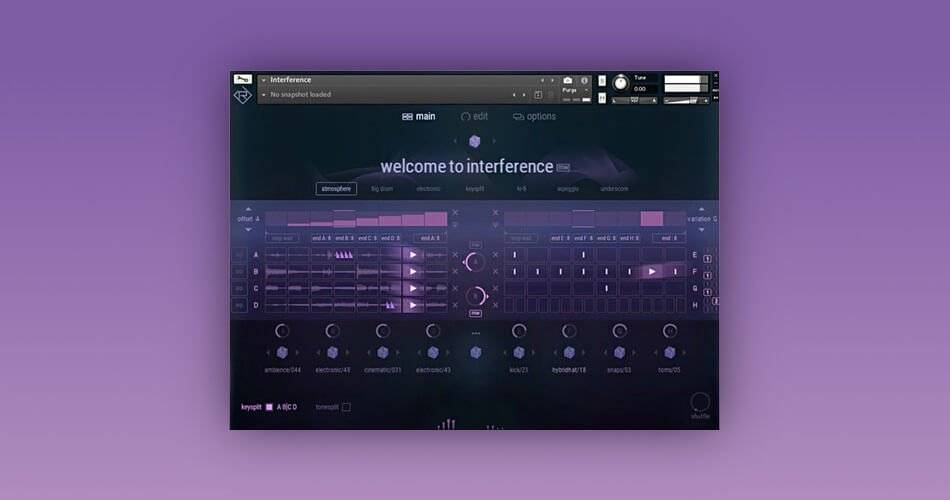Viewport: 950px width, 500px height.
Task: Switch to the main tab
Action: pyautogui.click(x=419, y=116)
